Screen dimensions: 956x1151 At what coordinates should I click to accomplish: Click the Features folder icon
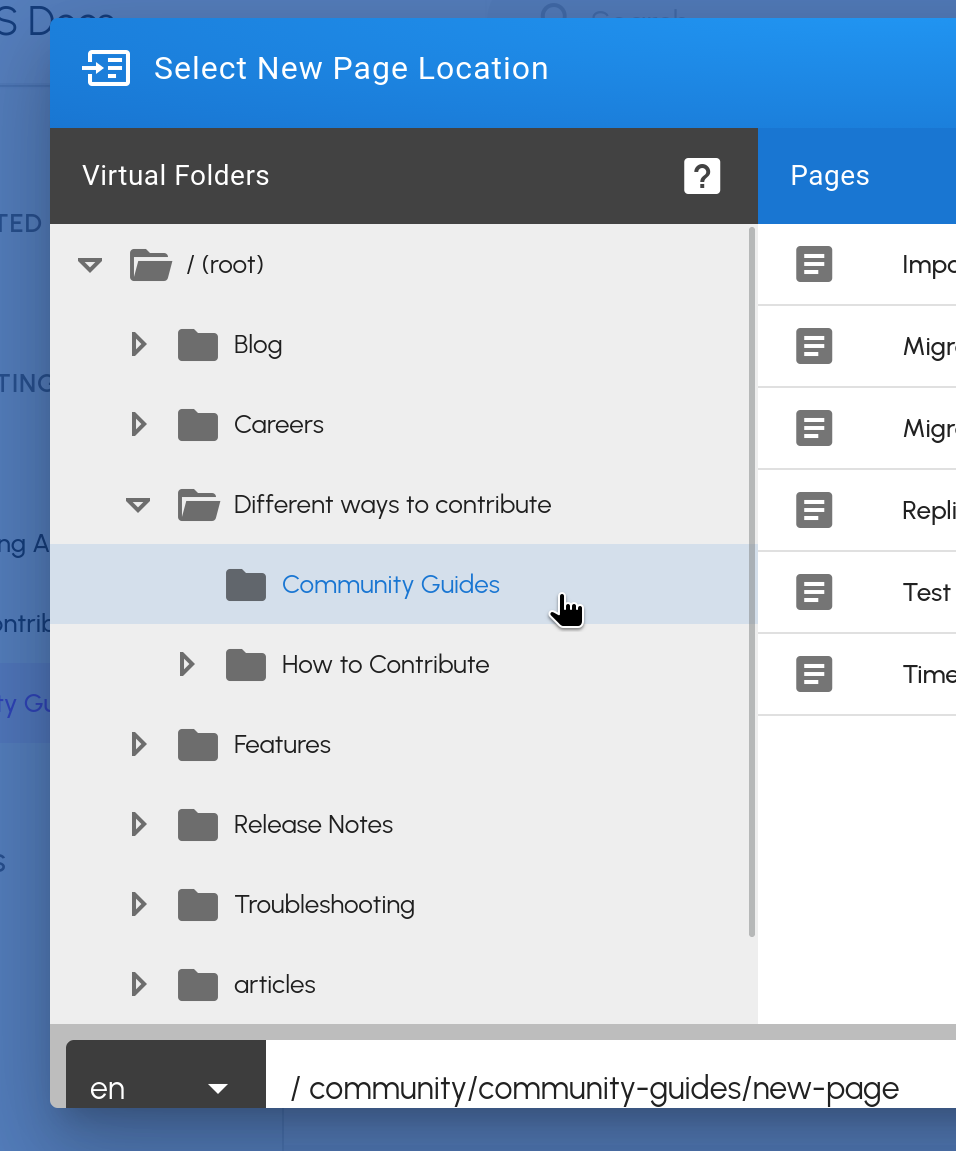(198, 745)
